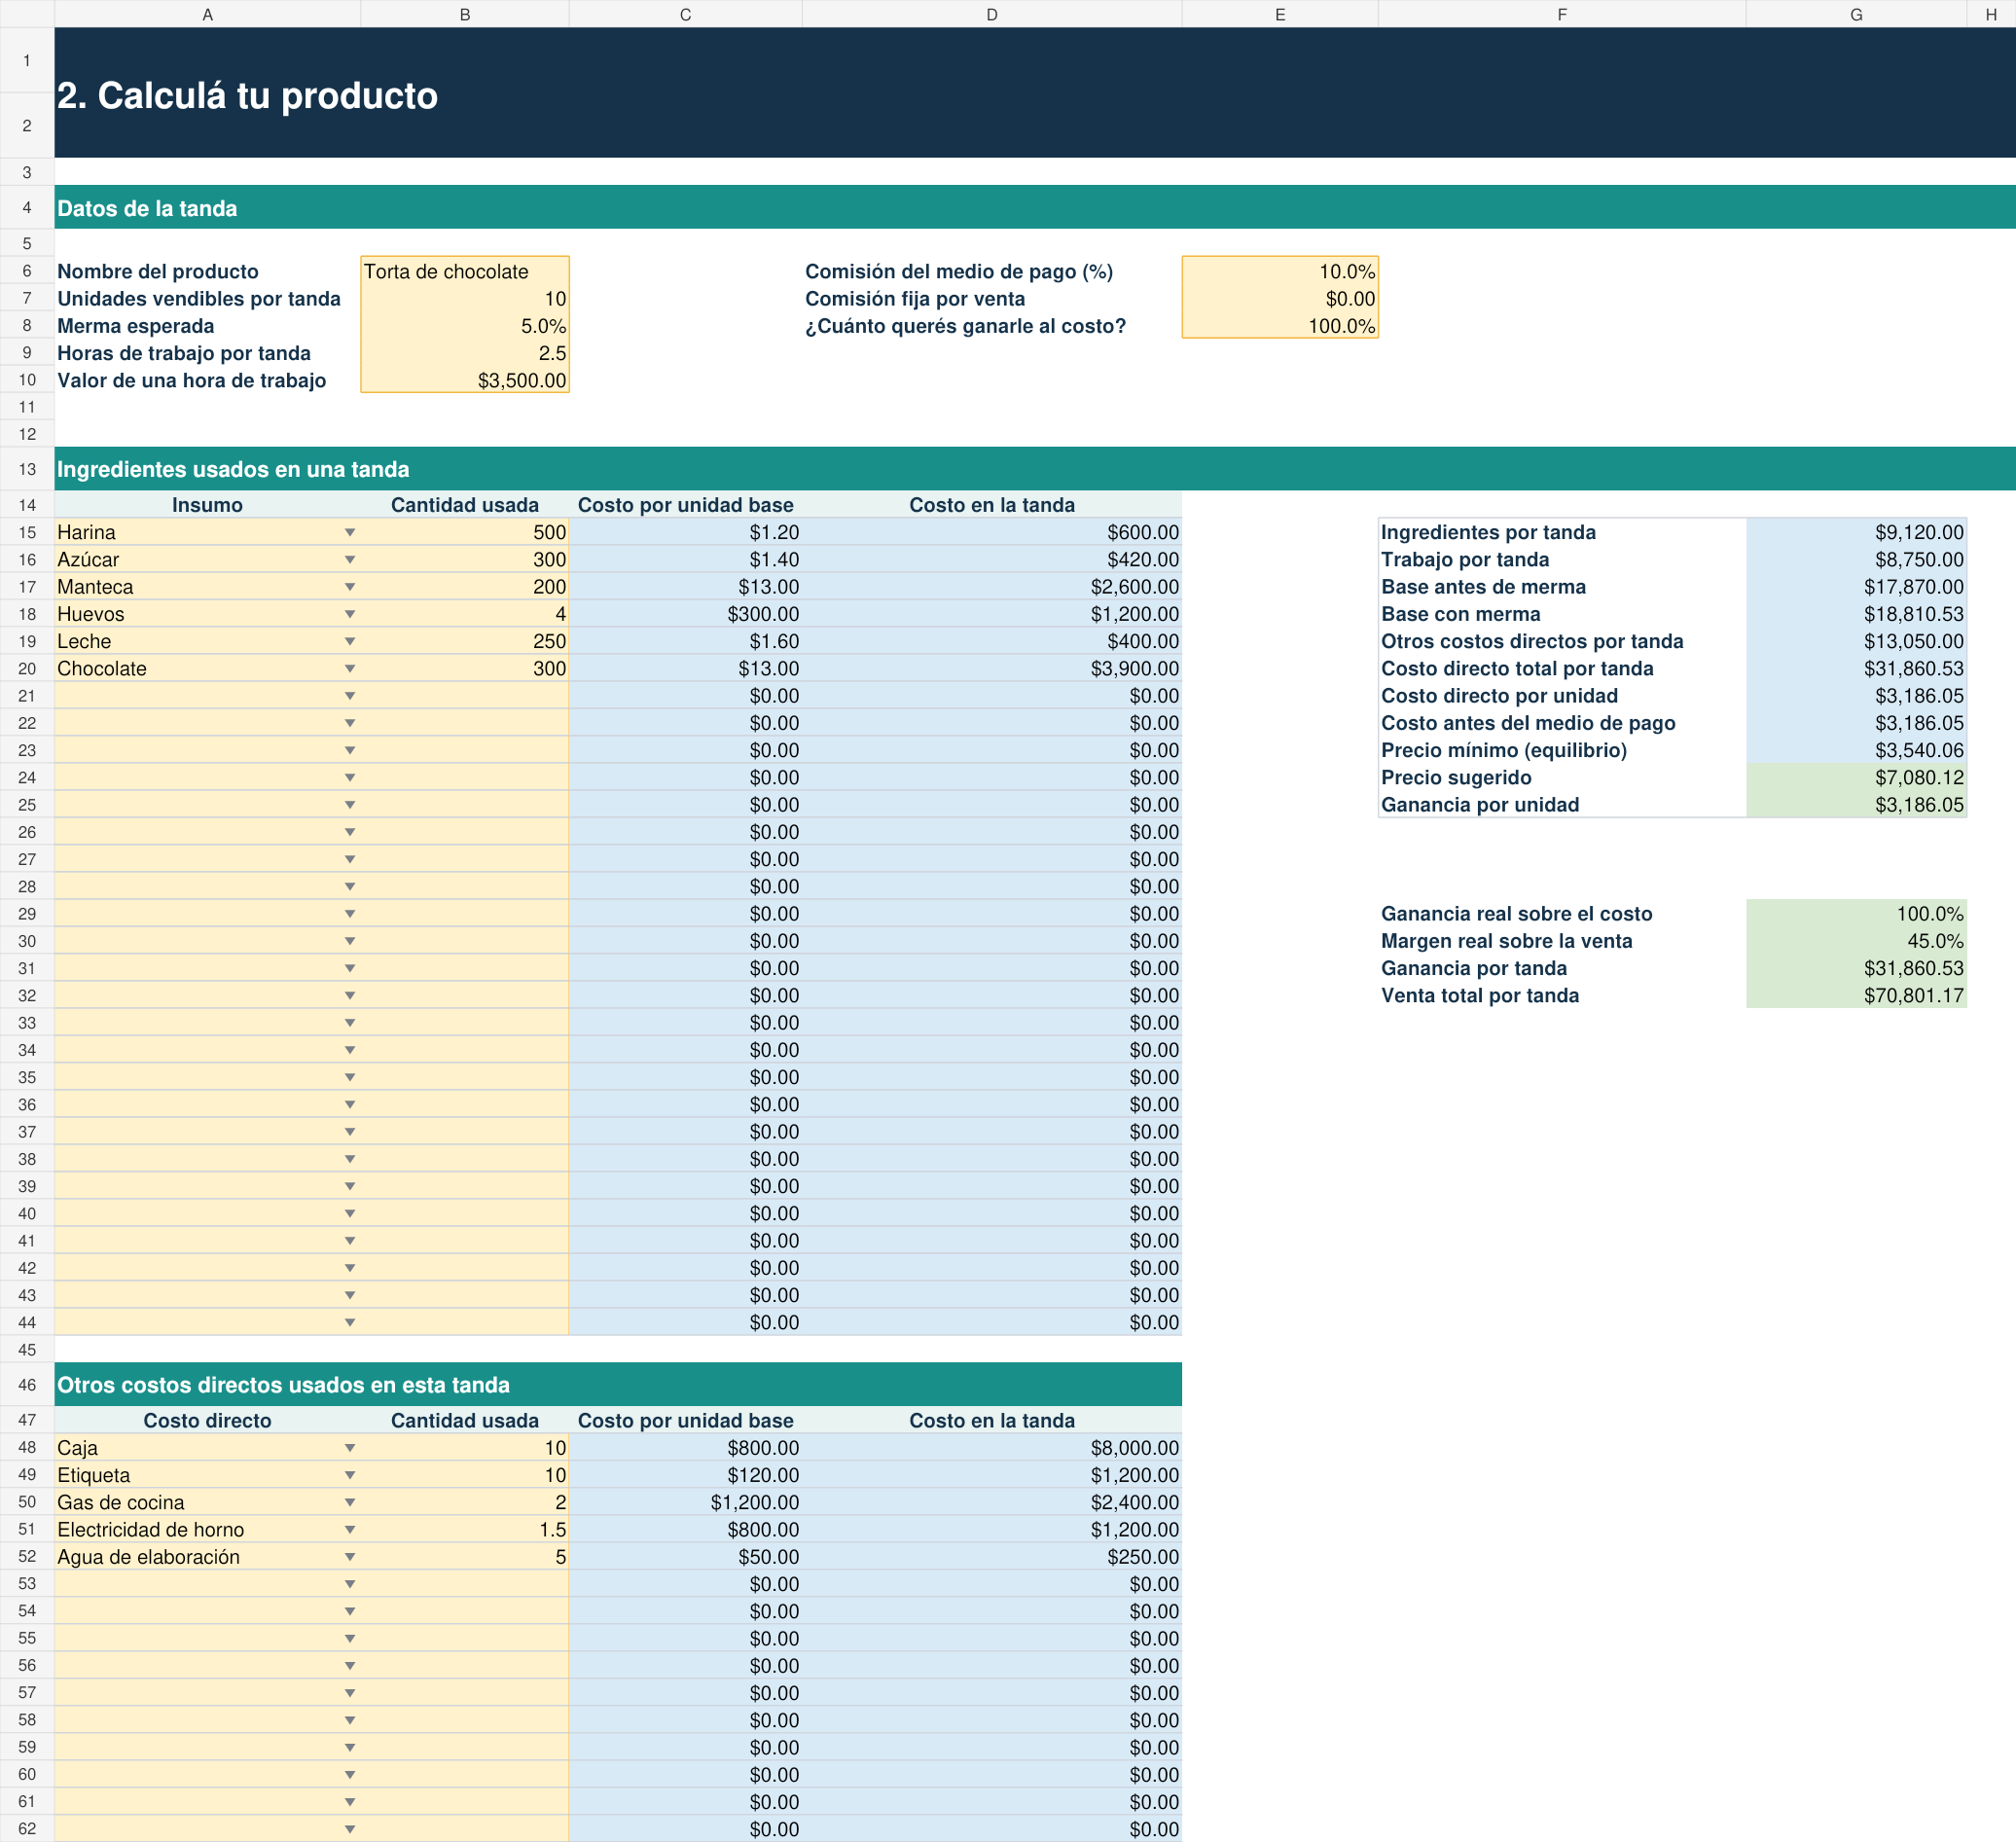
Task: Select the Precio sugerido $7,080.12 cell
Action: [x=1856, y=777]
